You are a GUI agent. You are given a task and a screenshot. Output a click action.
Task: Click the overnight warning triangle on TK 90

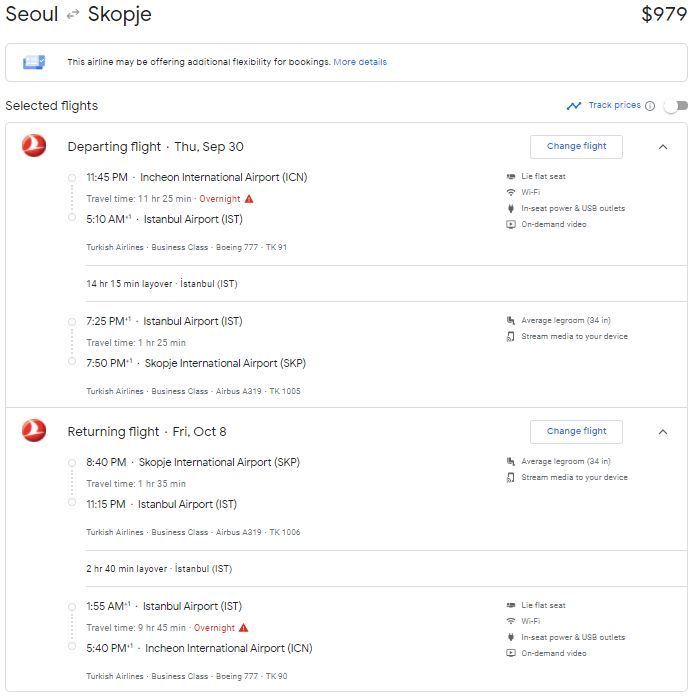pyautogui.click(x=243, y=628)
